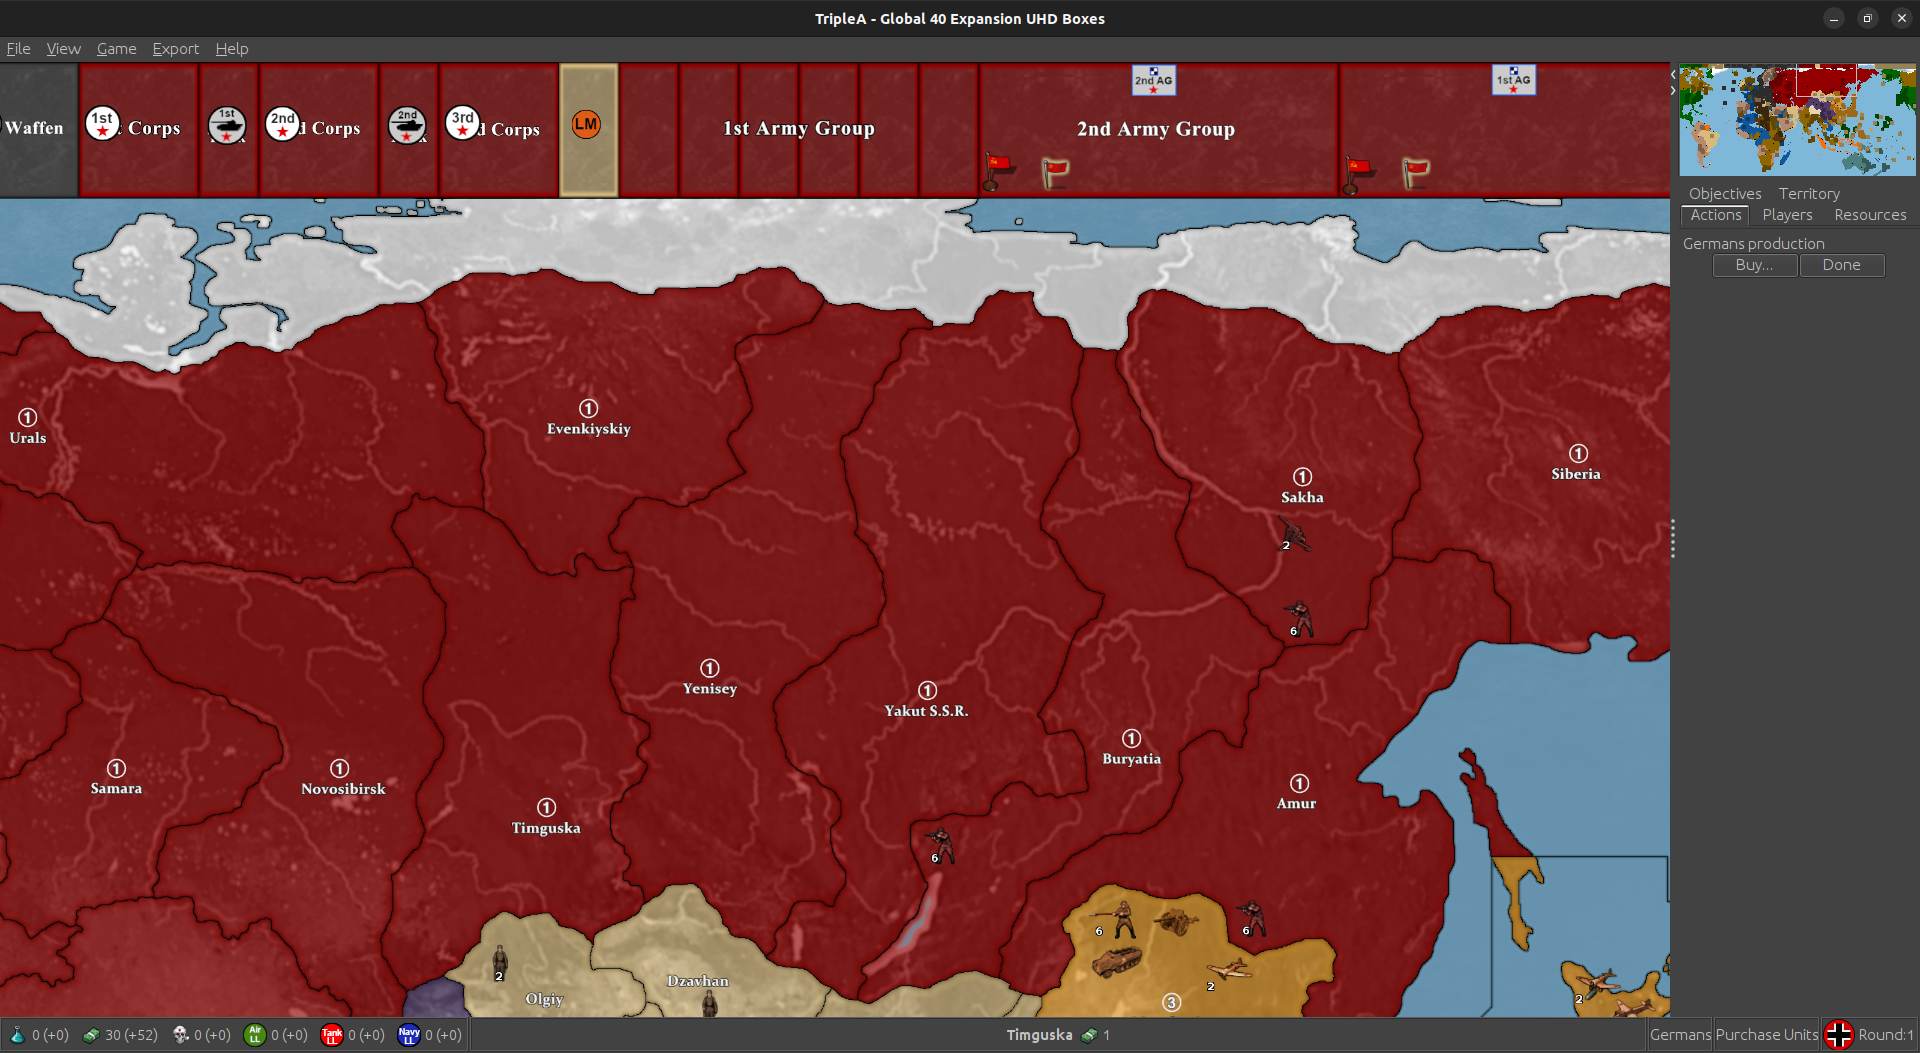Click the Yakut S.S.R. territory label
The height and width of the screenshot is (1053, 1920).
tap(926, 711)
